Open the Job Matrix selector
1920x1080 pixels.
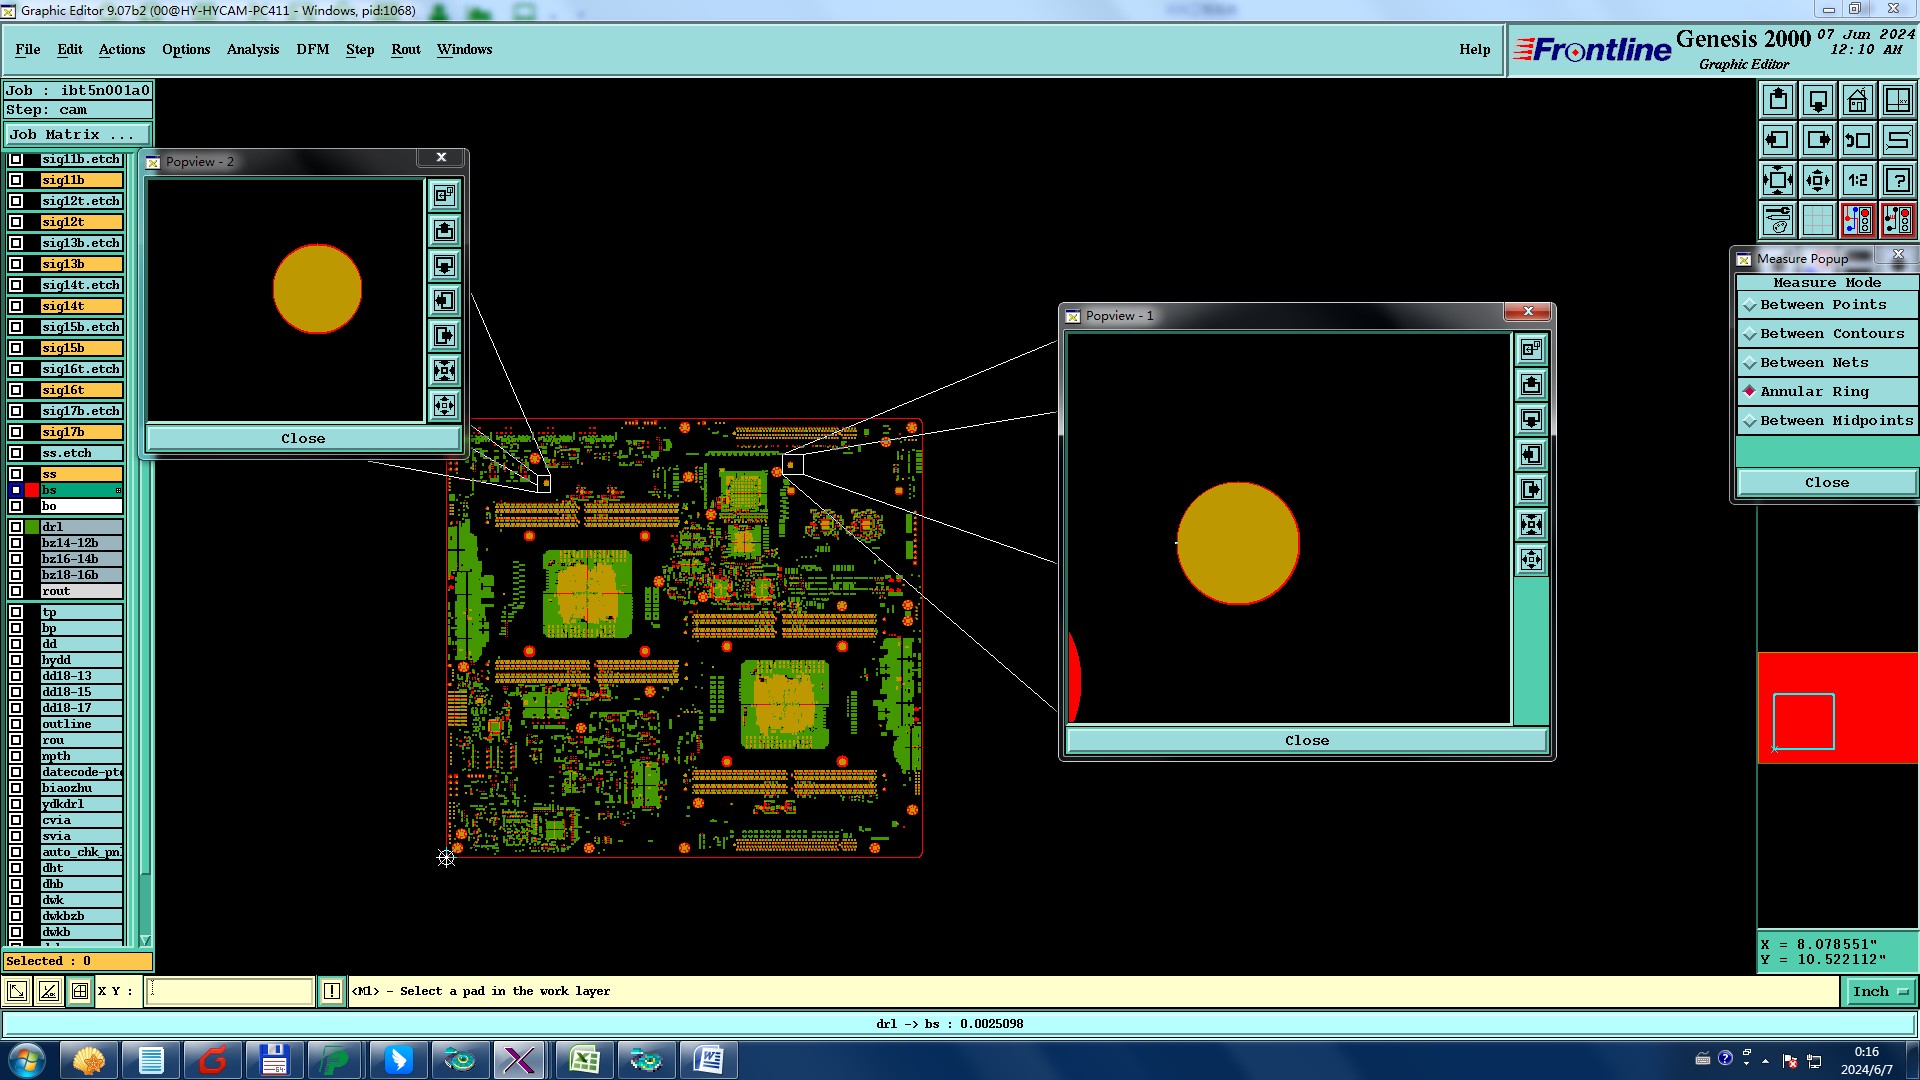tap(77, 134)
